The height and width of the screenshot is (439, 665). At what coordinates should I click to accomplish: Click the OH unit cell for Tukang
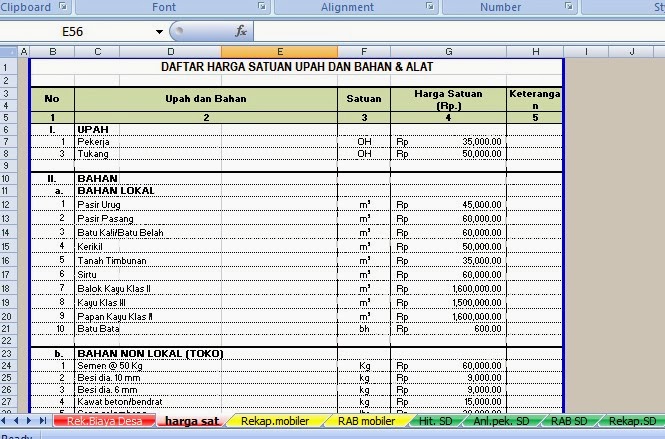[x=364, y=154]
